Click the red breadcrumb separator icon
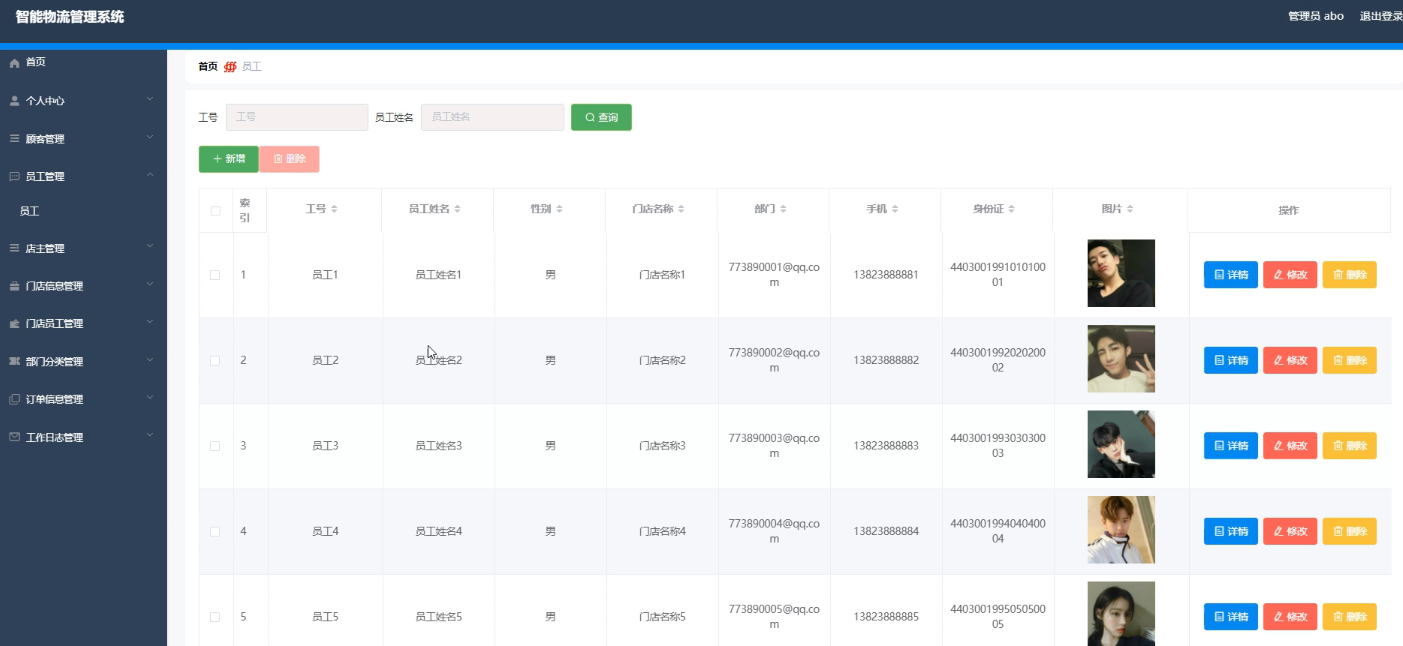 230,67
